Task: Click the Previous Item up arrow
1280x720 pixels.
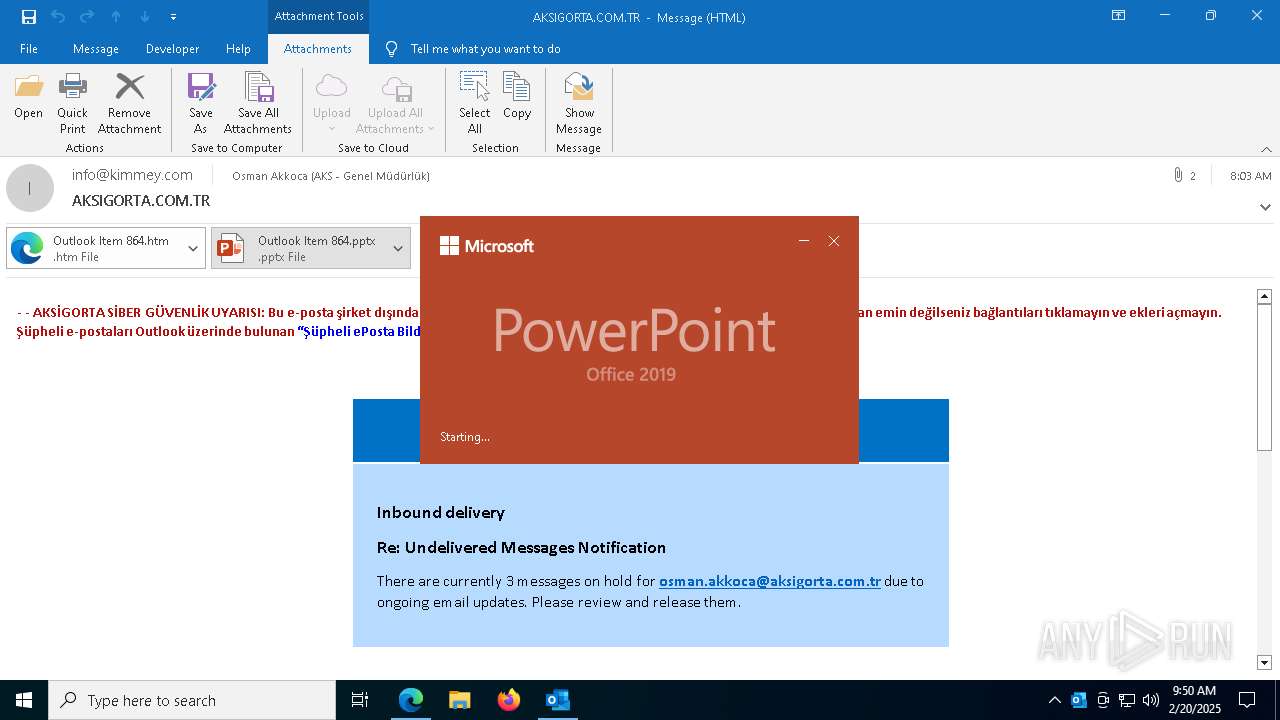Action: click(x=116, y=17)
